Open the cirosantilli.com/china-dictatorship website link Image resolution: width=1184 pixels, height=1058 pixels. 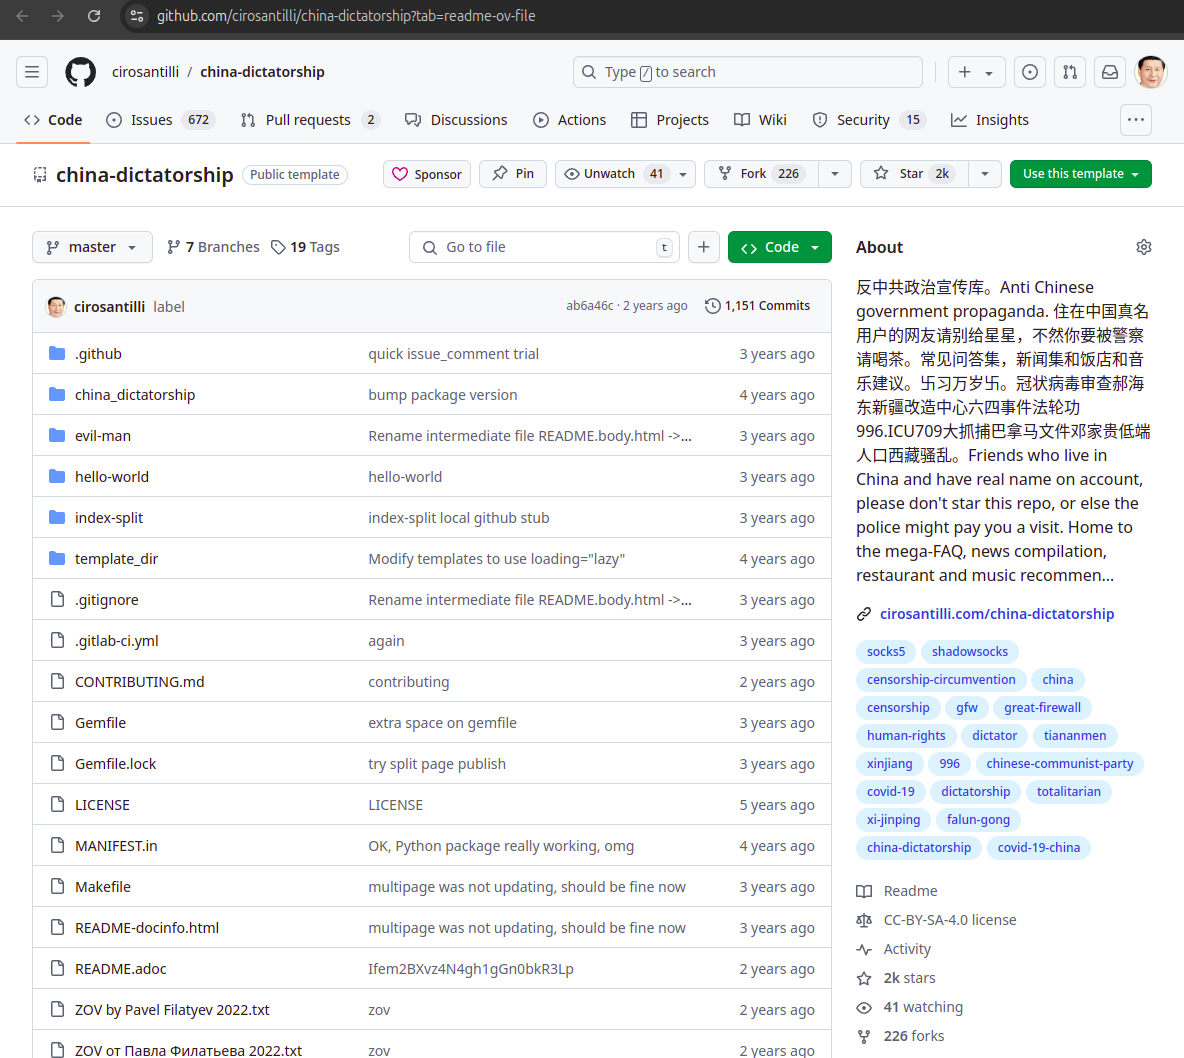click(x=997, y=614)
